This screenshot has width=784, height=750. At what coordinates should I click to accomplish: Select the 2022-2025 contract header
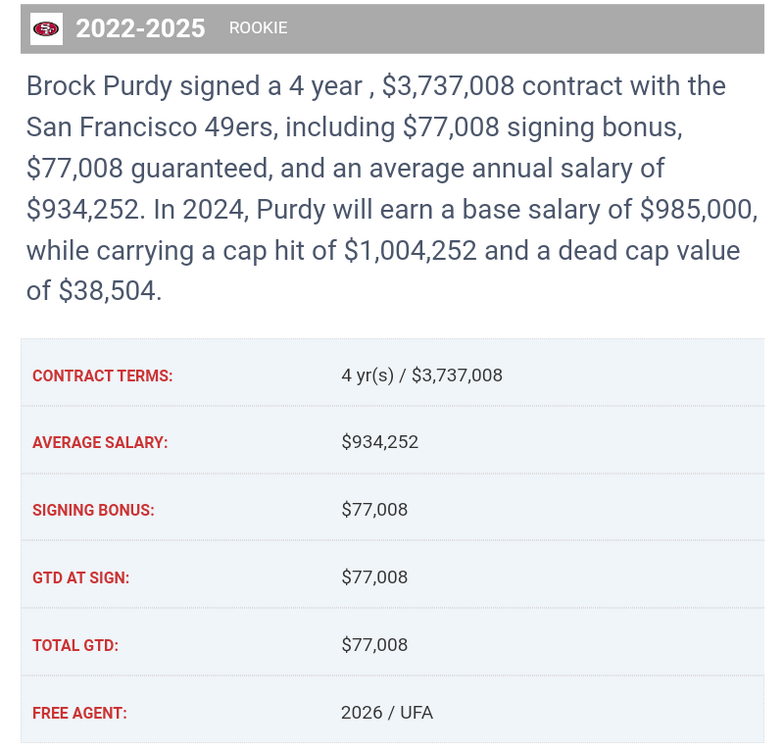(x=141, y=28)
